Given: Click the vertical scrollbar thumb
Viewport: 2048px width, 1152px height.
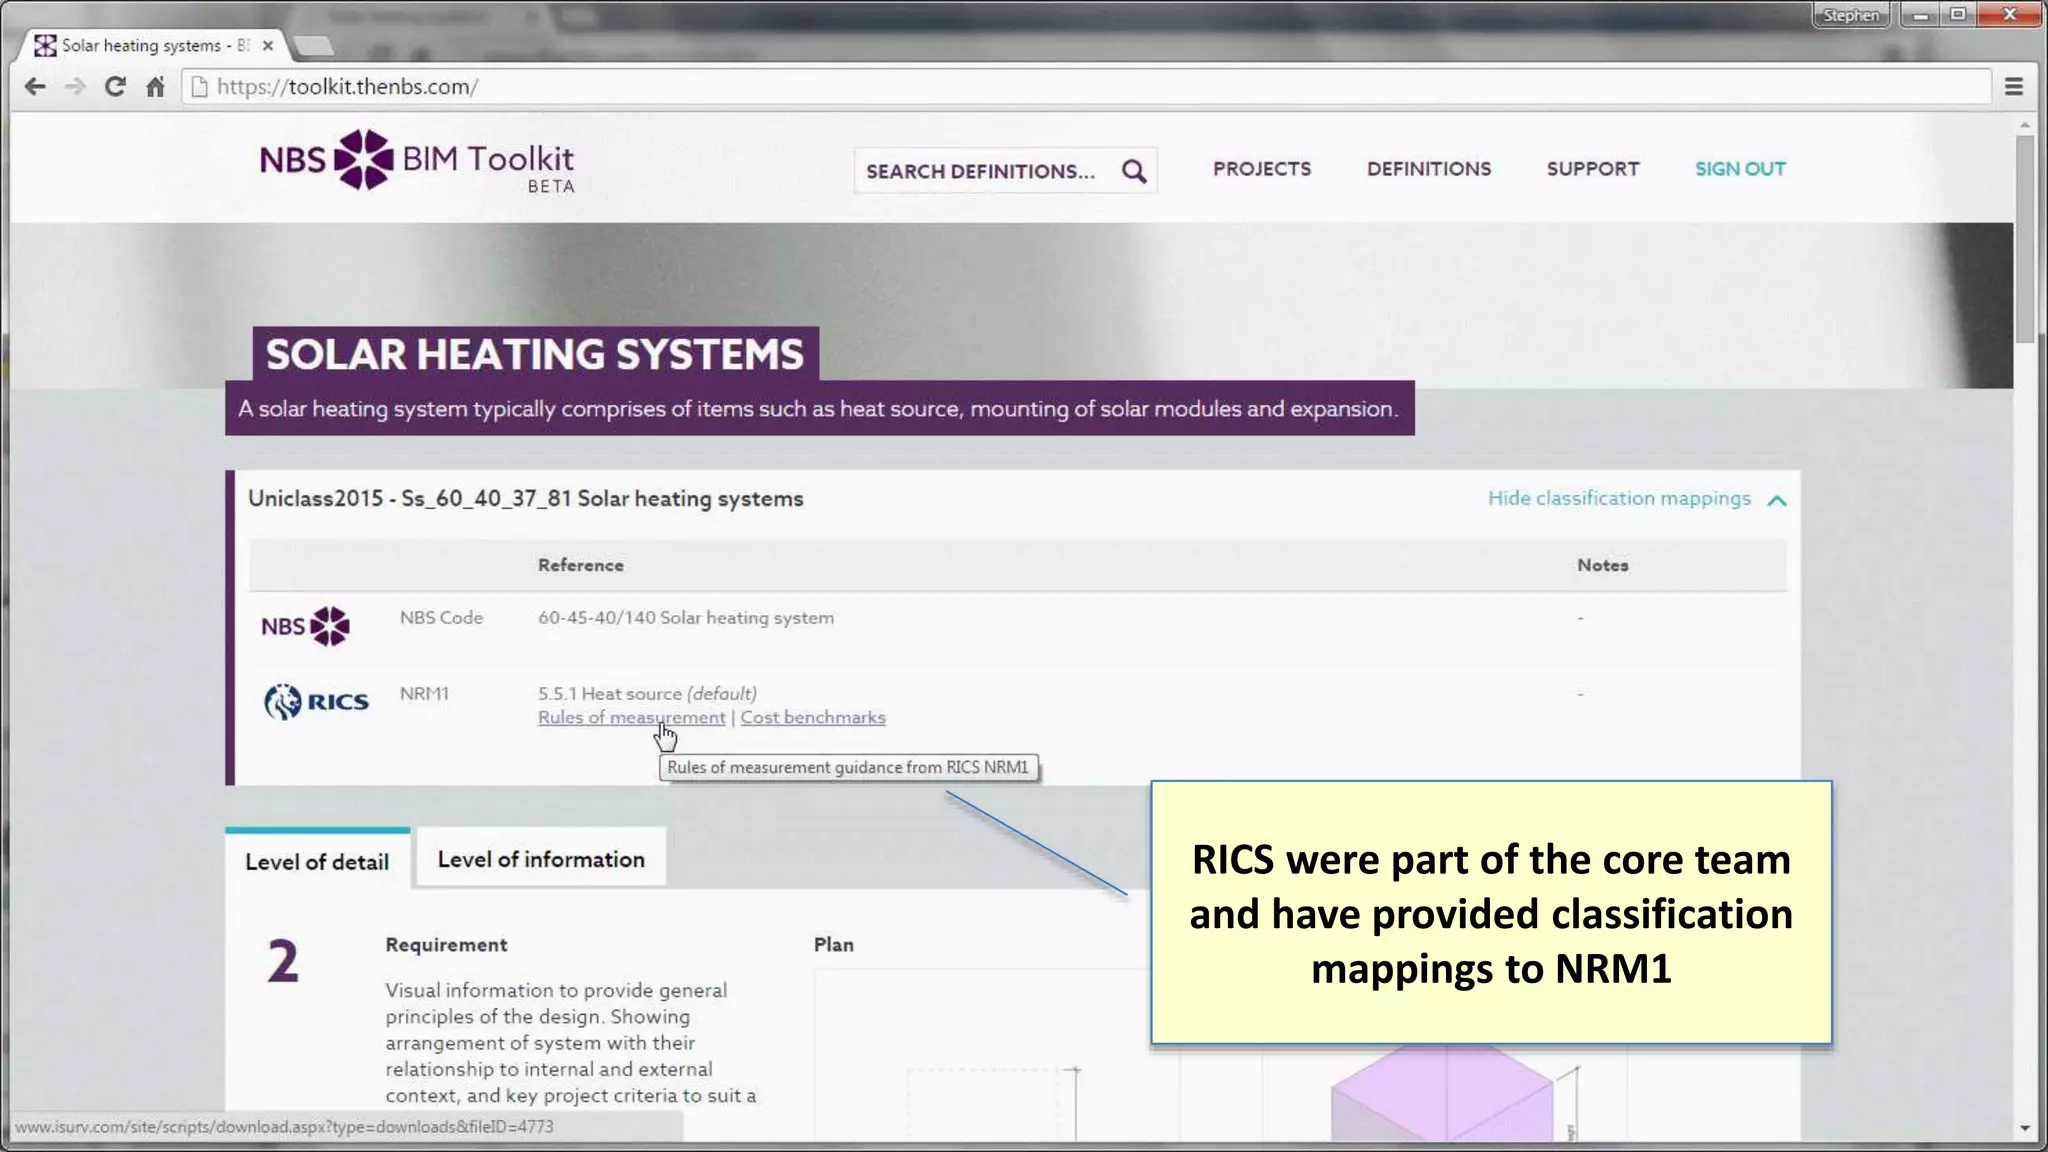Looking at the screenshot, I should point(2024,240).
